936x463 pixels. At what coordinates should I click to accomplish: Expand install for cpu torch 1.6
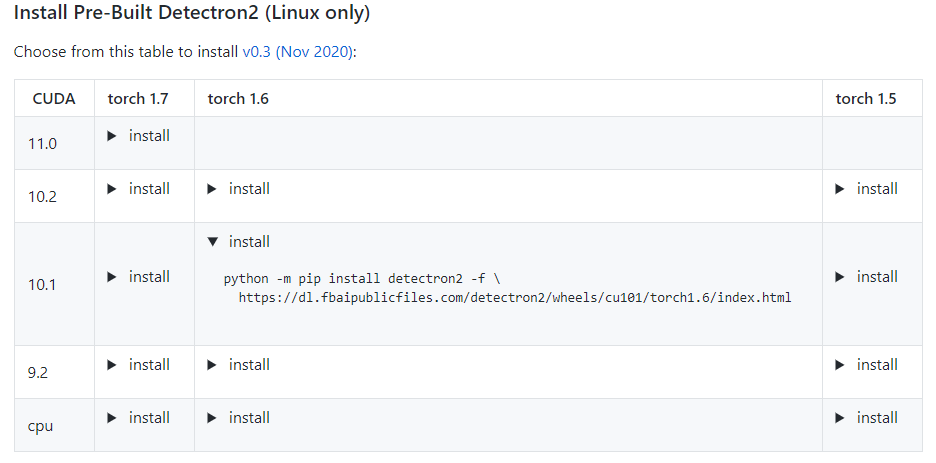[x=238, y=418]
